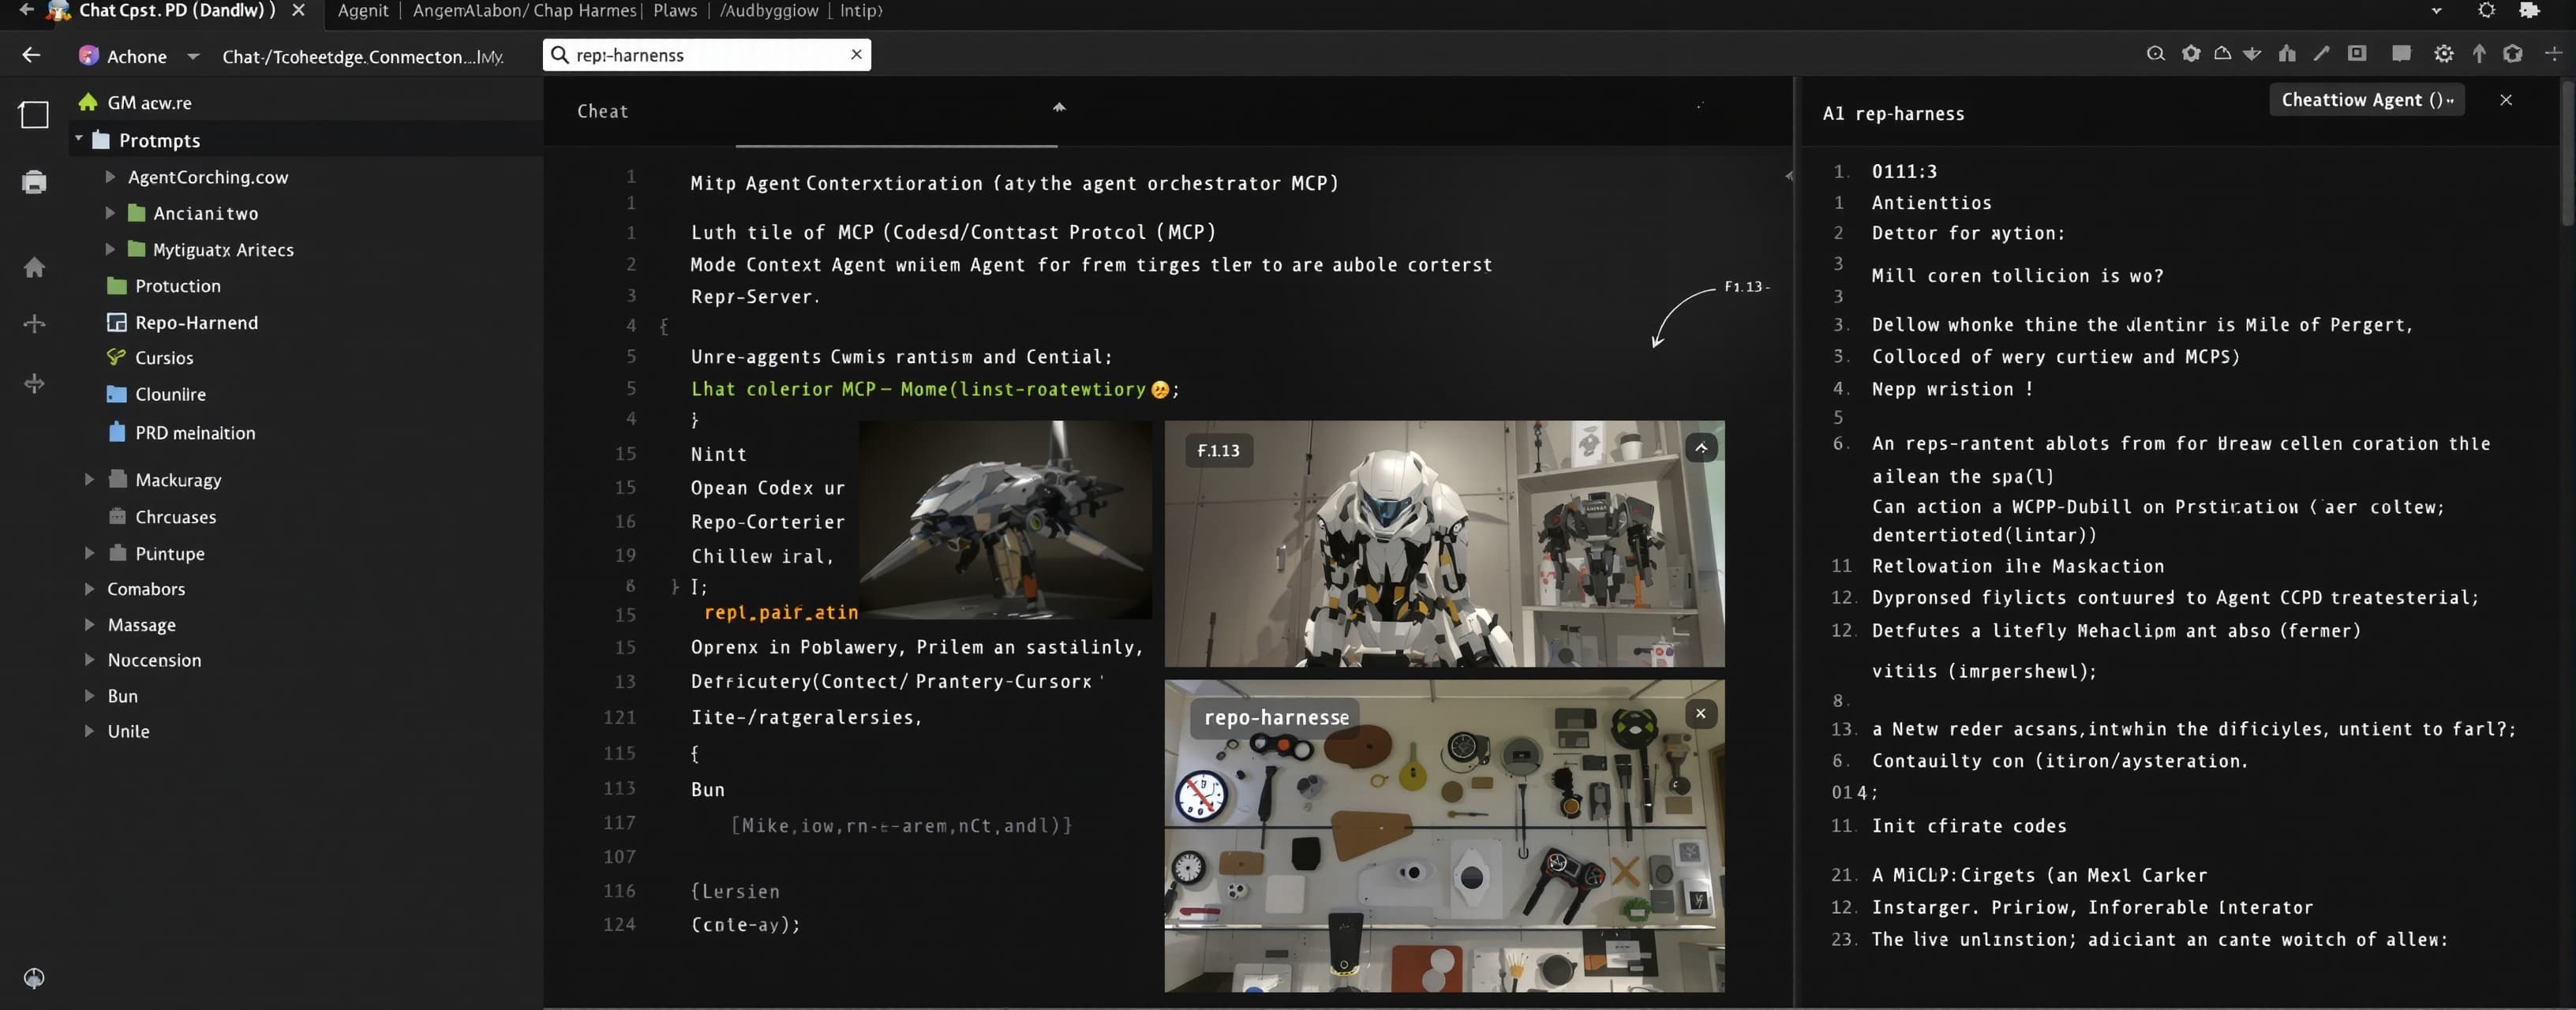Image resolution: width=2576 pixels, height=1010 pixels.
Task: Click the Massage tree item
Action: tap(141, 625)
